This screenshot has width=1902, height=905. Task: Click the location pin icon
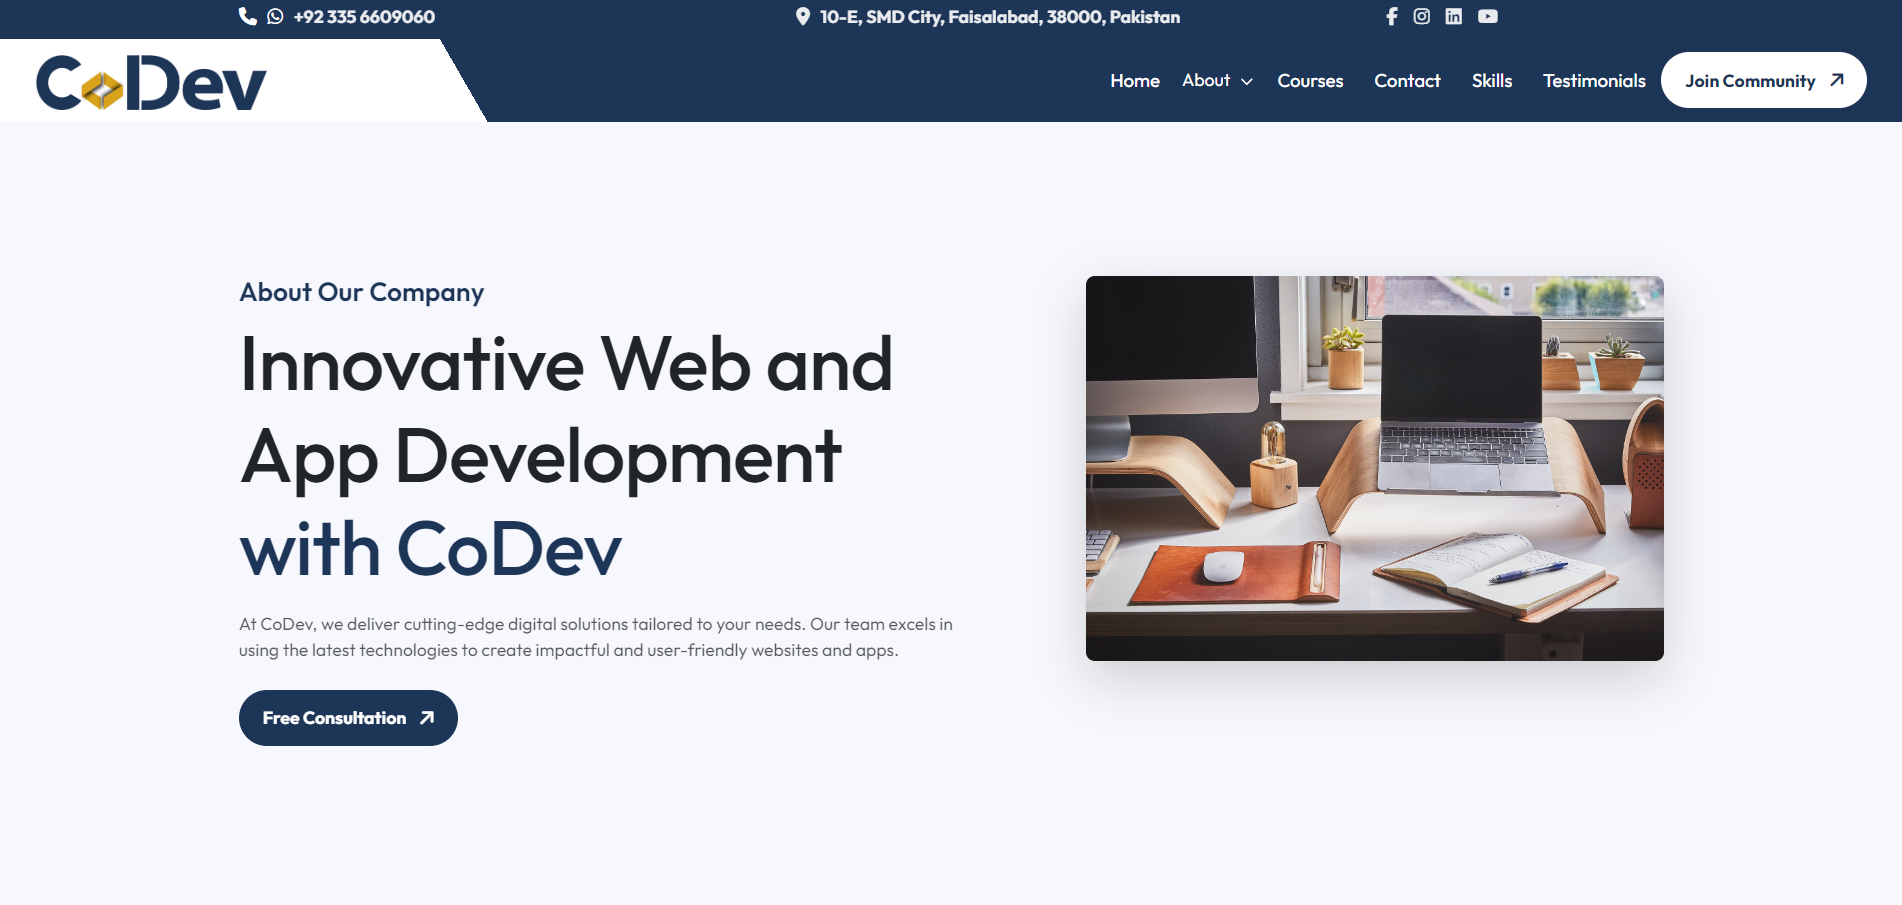pos(802,16)
